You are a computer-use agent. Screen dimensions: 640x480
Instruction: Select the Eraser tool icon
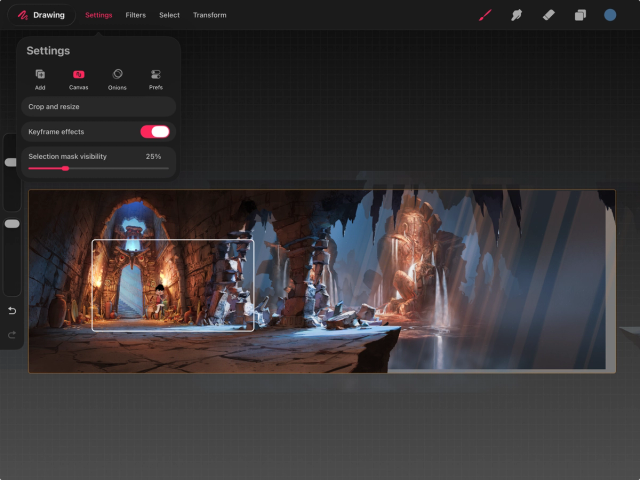click(548, 15)
